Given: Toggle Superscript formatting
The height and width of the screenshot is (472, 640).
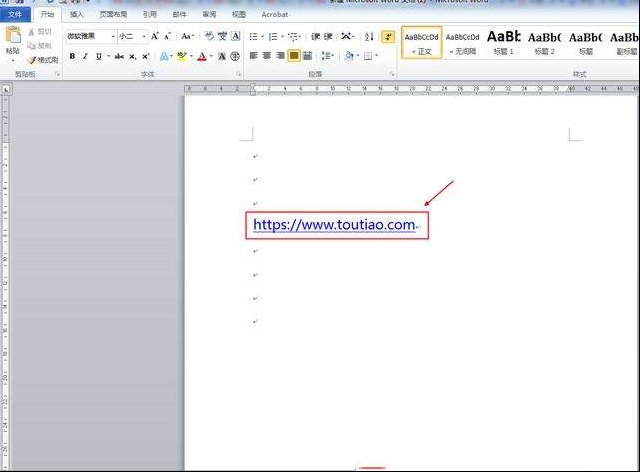Looking at the screenshot, I should [146, 56].
